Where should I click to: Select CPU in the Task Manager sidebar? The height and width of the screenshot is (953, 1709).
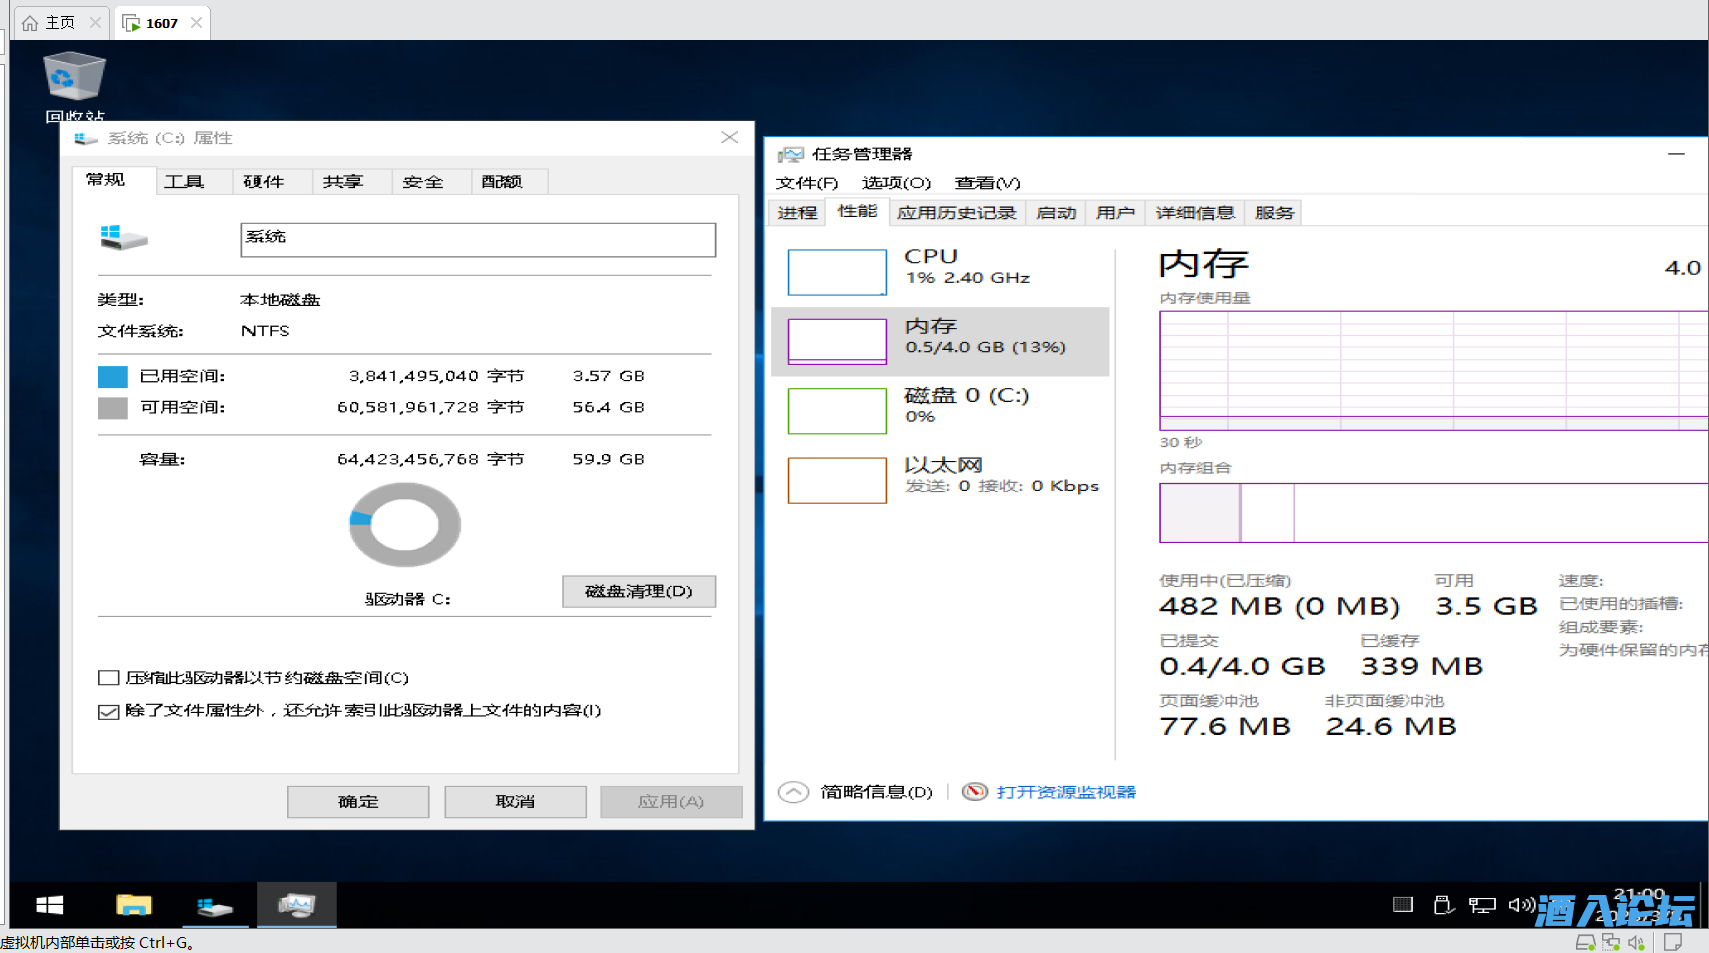(940, 271)
